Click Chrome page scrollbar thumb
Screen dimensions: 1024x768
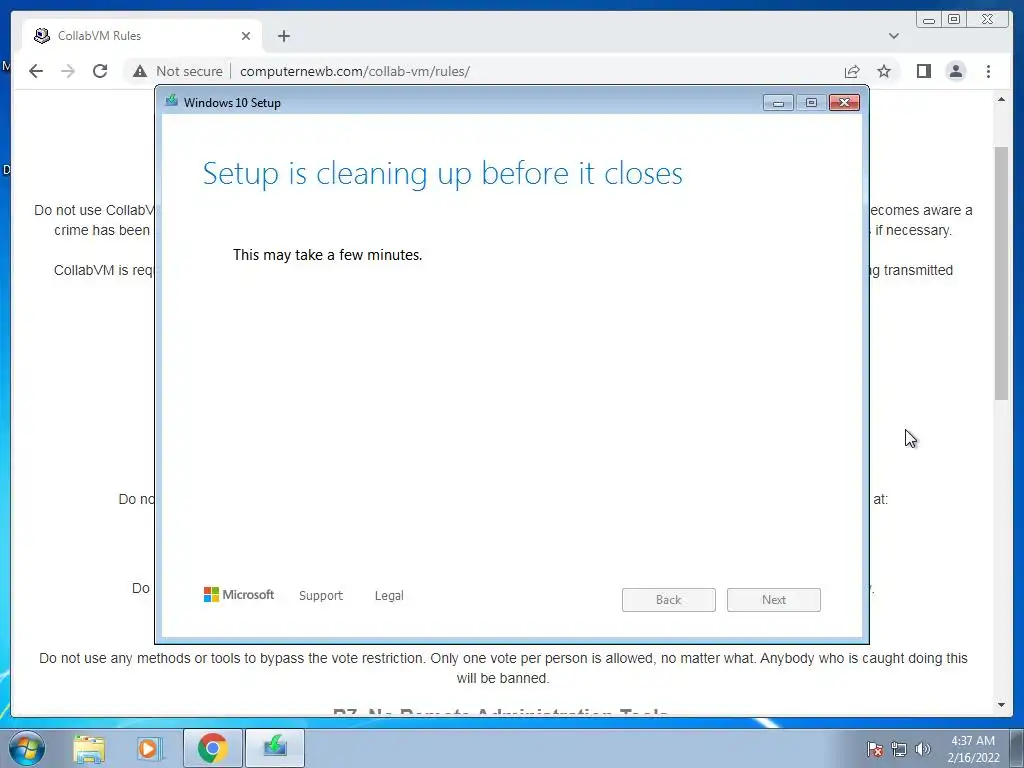tap(1001, 273)
